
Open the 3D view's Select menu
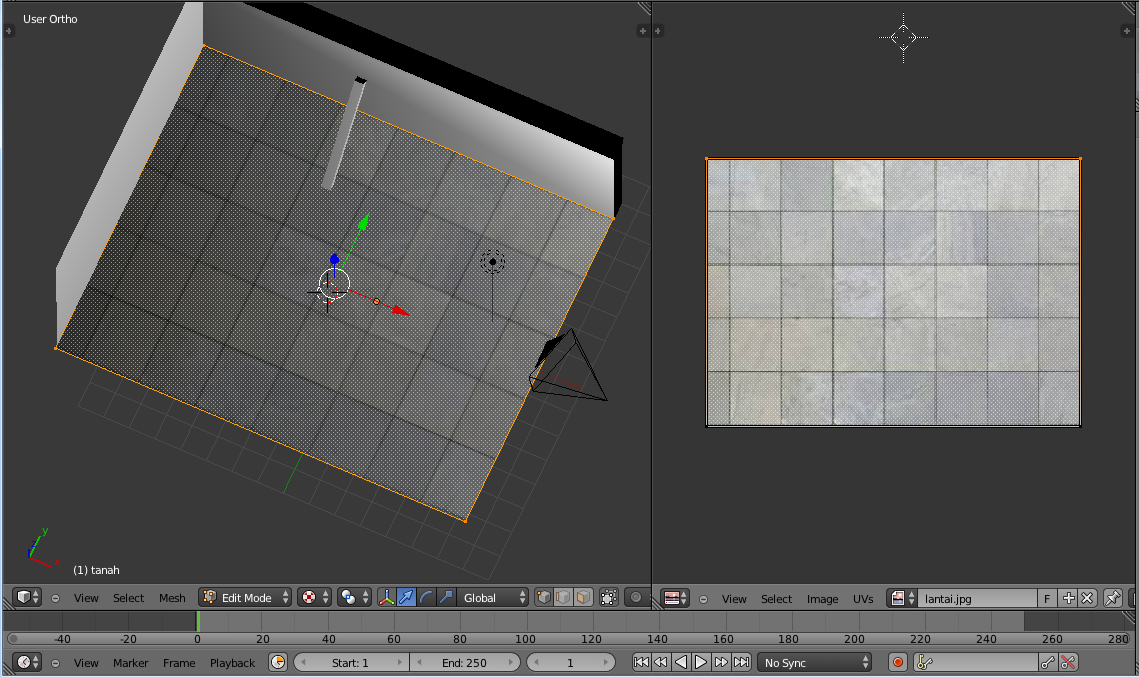click(129, 598)
